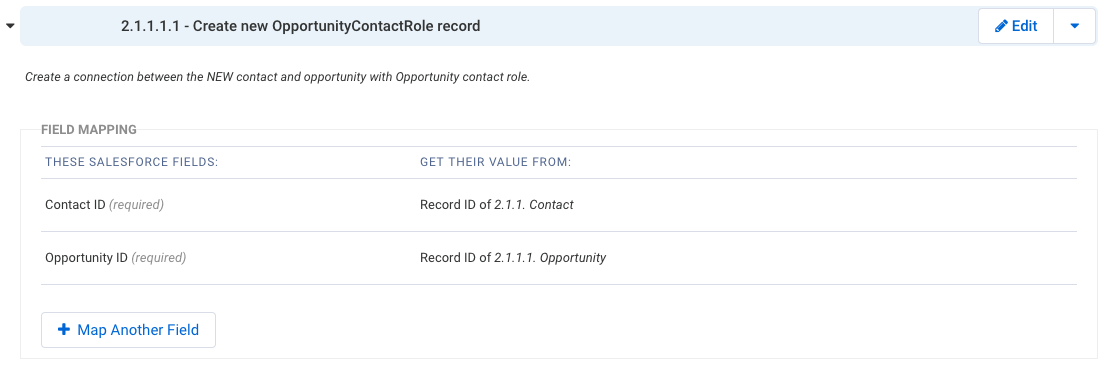Select the Opportunity ID field row

tap(559, 258)
